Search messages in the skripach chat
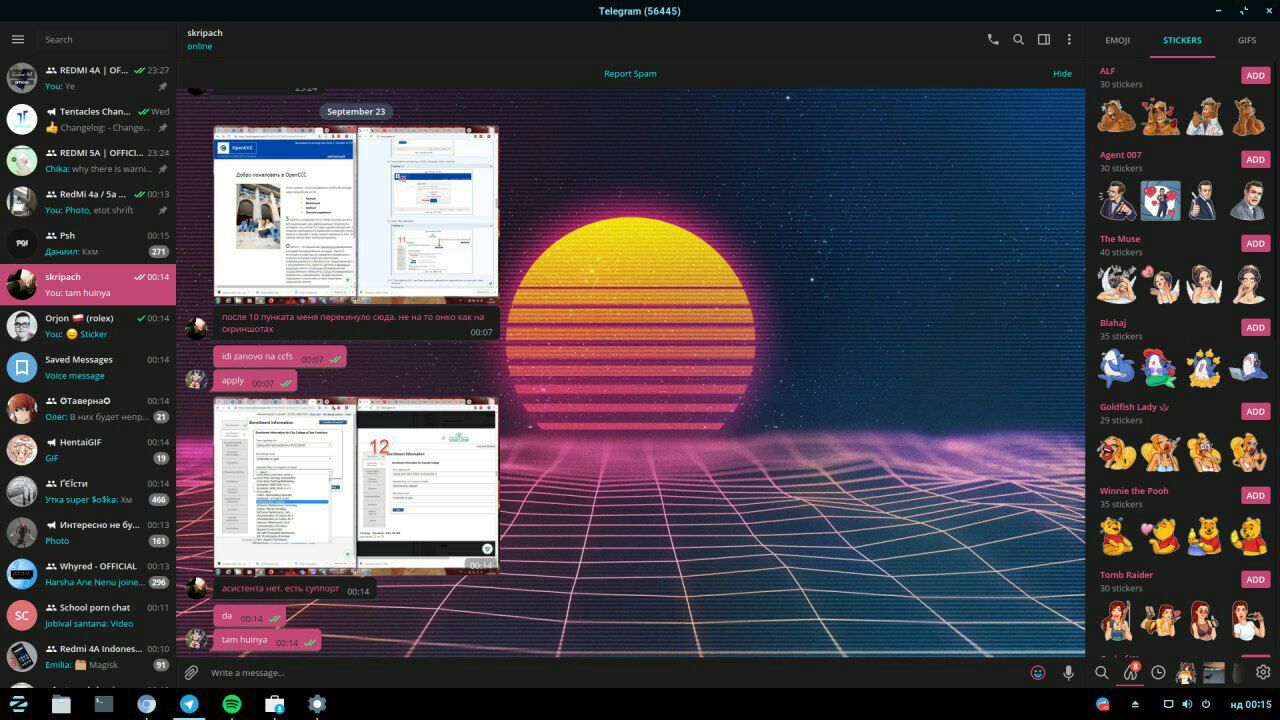Screen dimensions: 1280x720 1018,39
